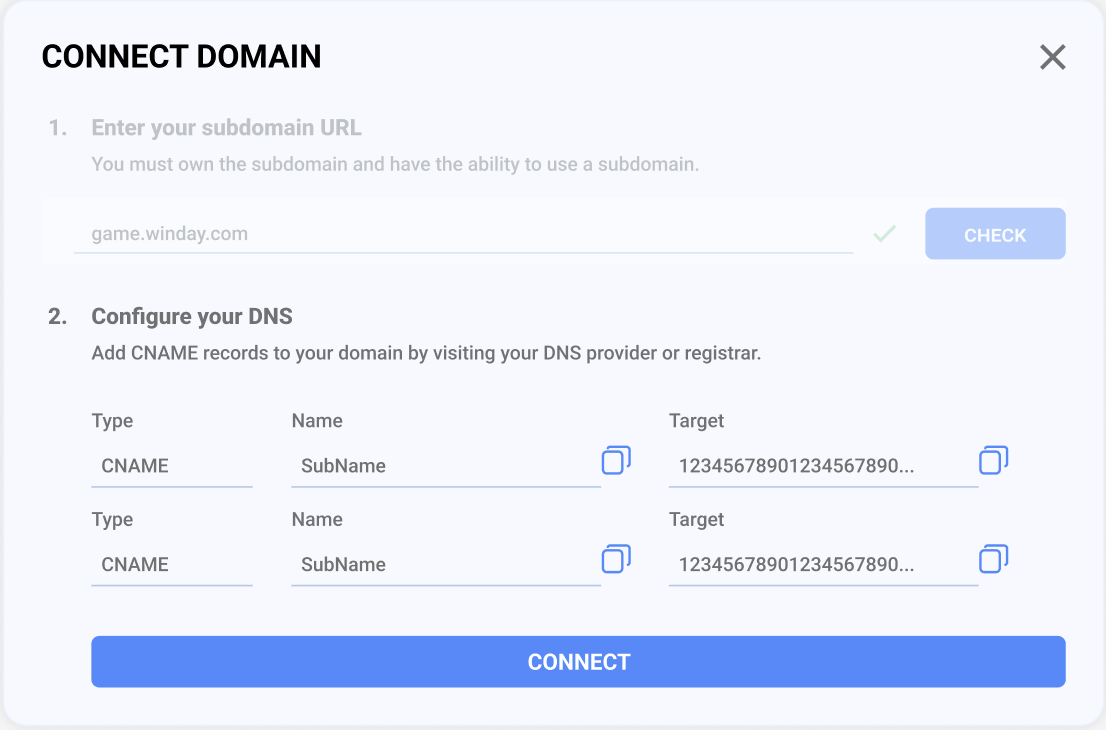Select the first row CNAME type field

click(x=172, y=466)
